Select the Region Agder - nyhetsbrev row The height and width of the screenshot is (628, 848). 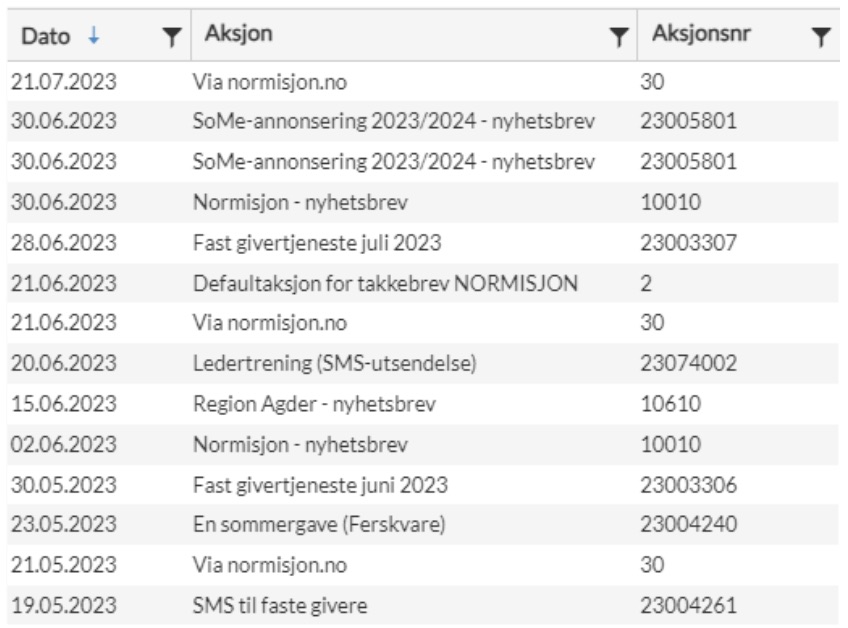(x=423, y=404)
